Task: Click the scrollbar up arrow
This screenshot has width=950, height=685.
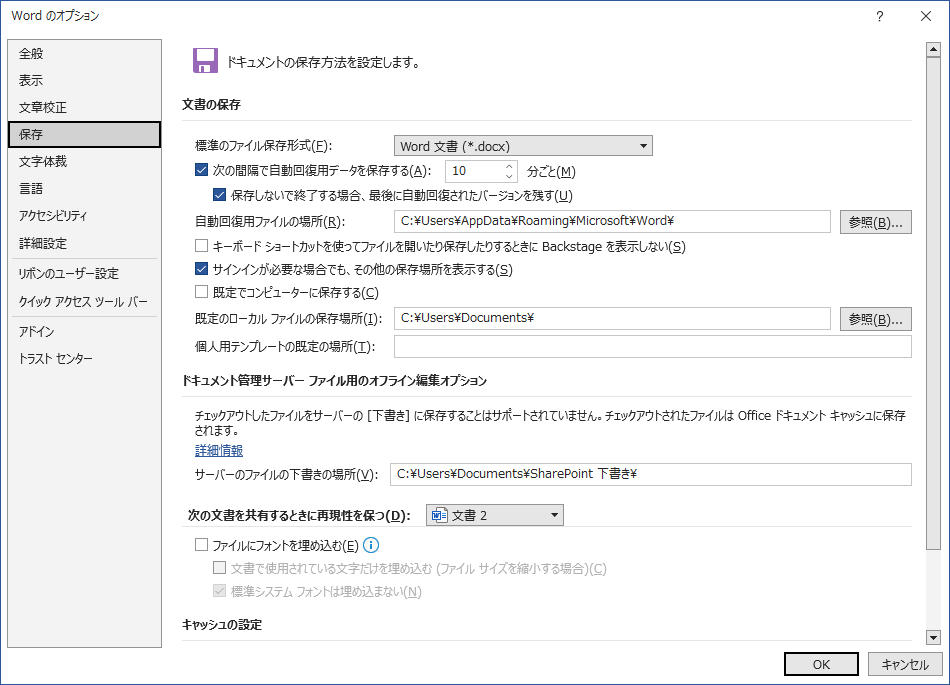Action: coord(933,50)
